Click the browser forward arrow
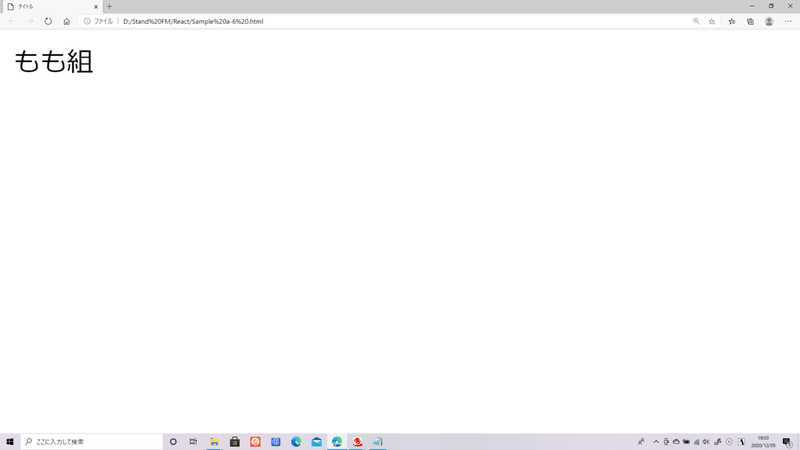800x450 pixels. [x=30, y=21]
